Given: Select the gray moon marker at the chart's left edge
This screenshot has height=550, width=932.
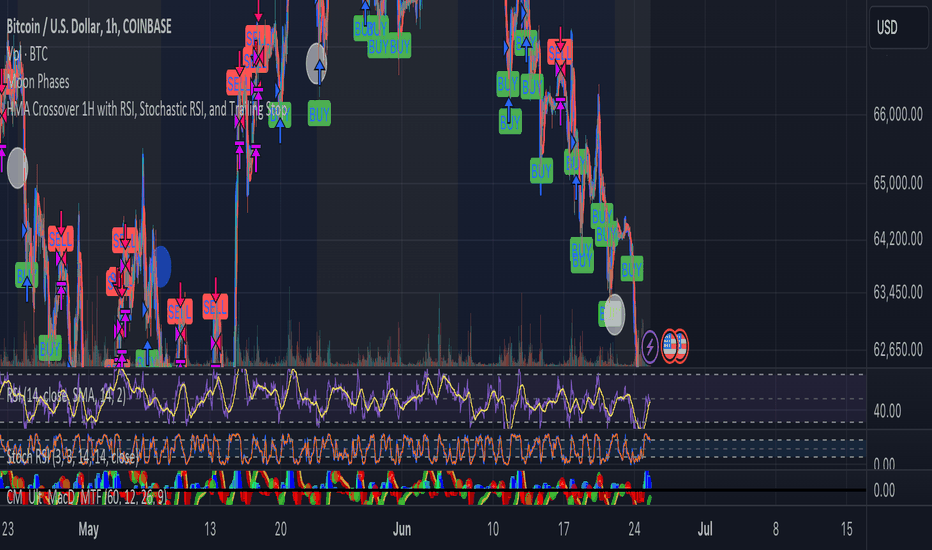Looking at the screenshot, I should pyautogui.click(x=17, y=168).
